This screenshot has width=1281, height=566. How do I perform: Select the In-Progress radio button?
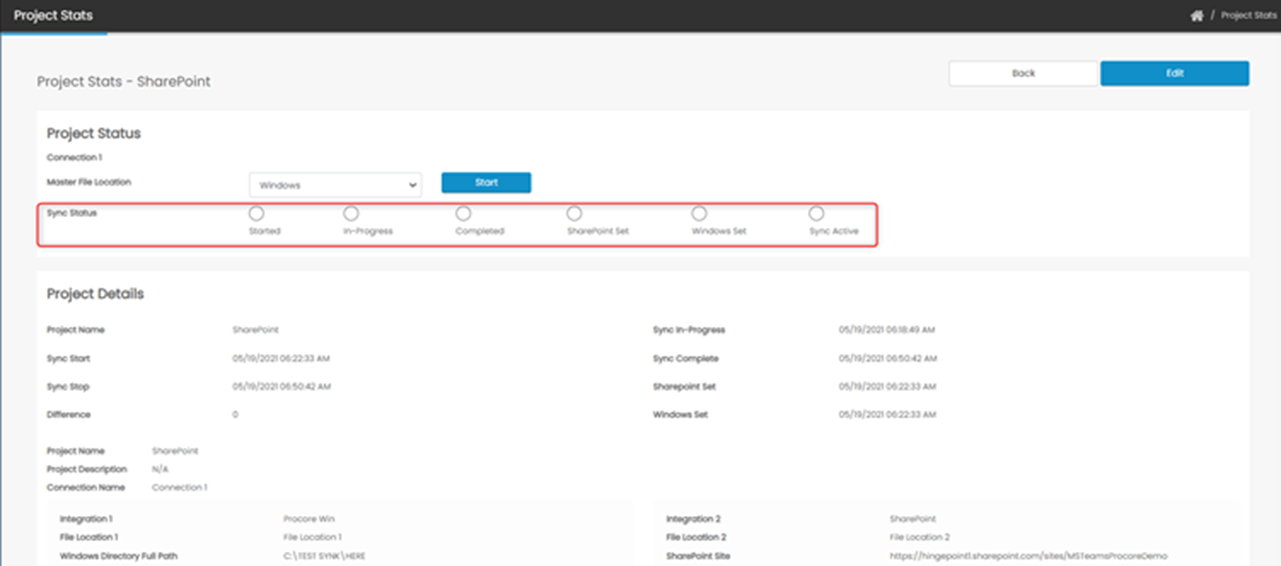pyautogui.click(x=351, y=214)
